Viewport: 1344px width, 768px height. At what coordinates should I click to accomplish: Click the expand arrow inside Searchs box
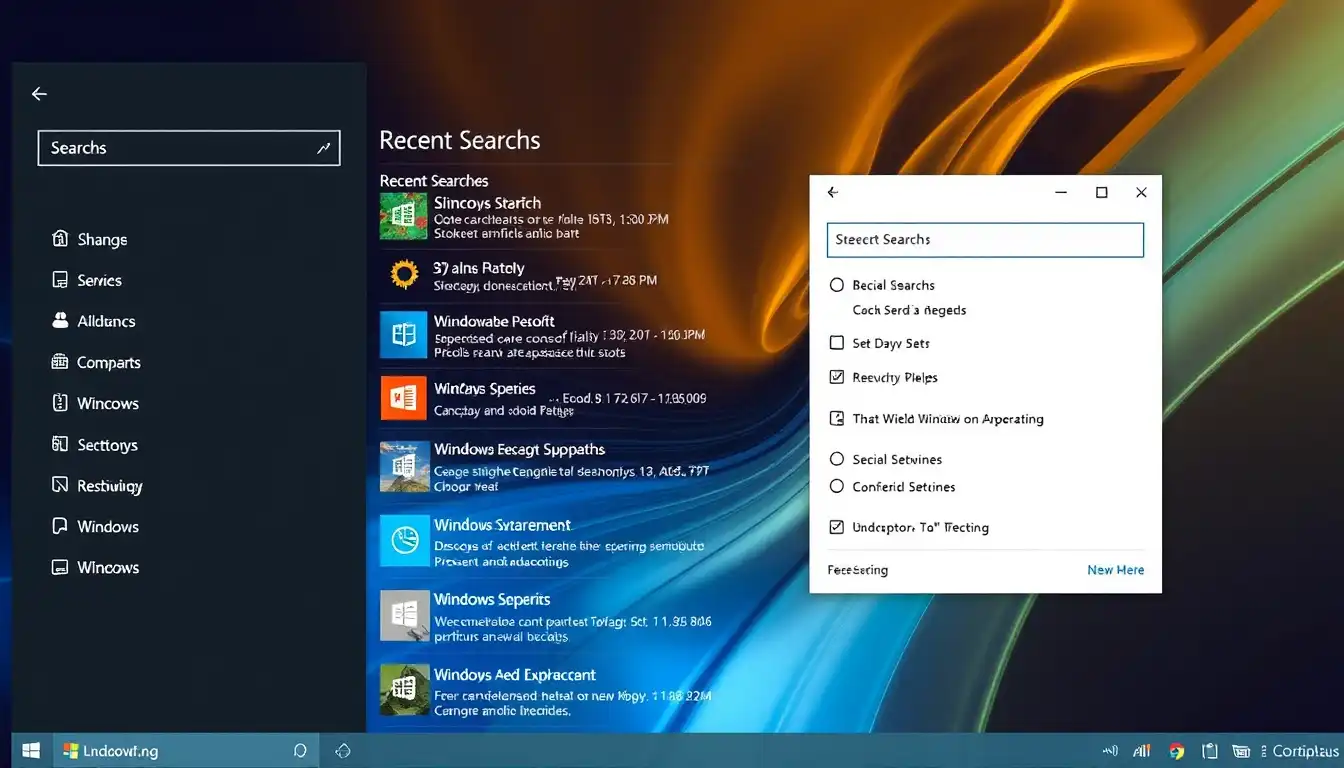click(x=323, y=148)
